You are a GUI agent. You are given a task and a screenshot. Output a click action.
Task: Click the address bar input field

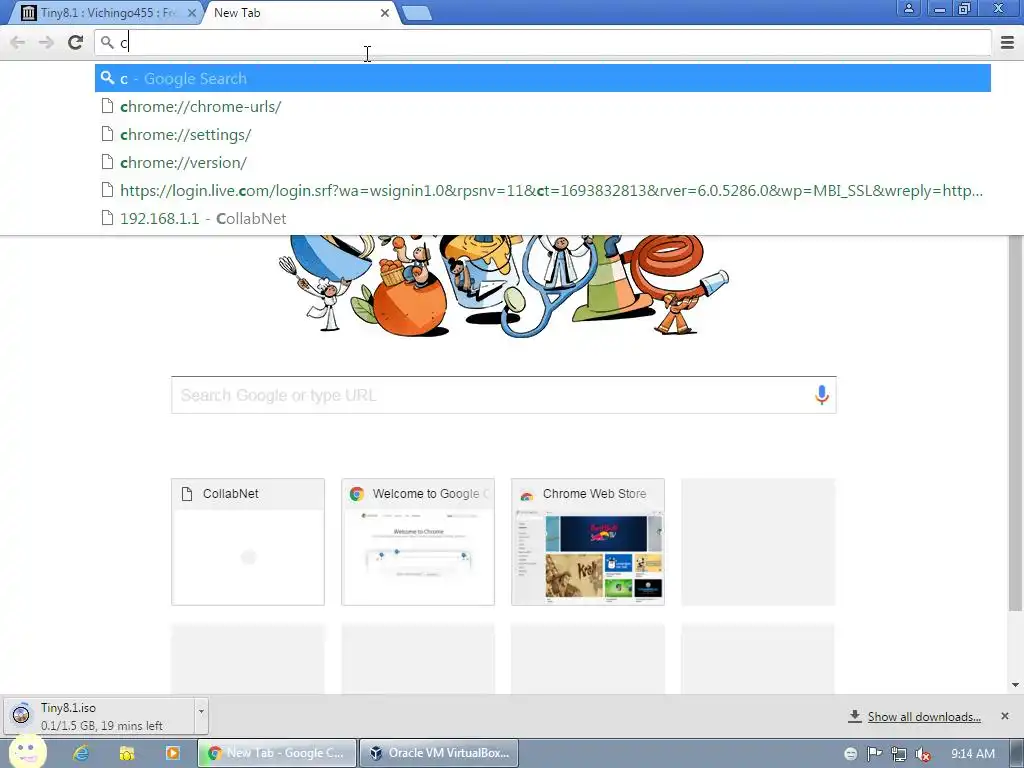pyautogui.click(x=542, y=43)
